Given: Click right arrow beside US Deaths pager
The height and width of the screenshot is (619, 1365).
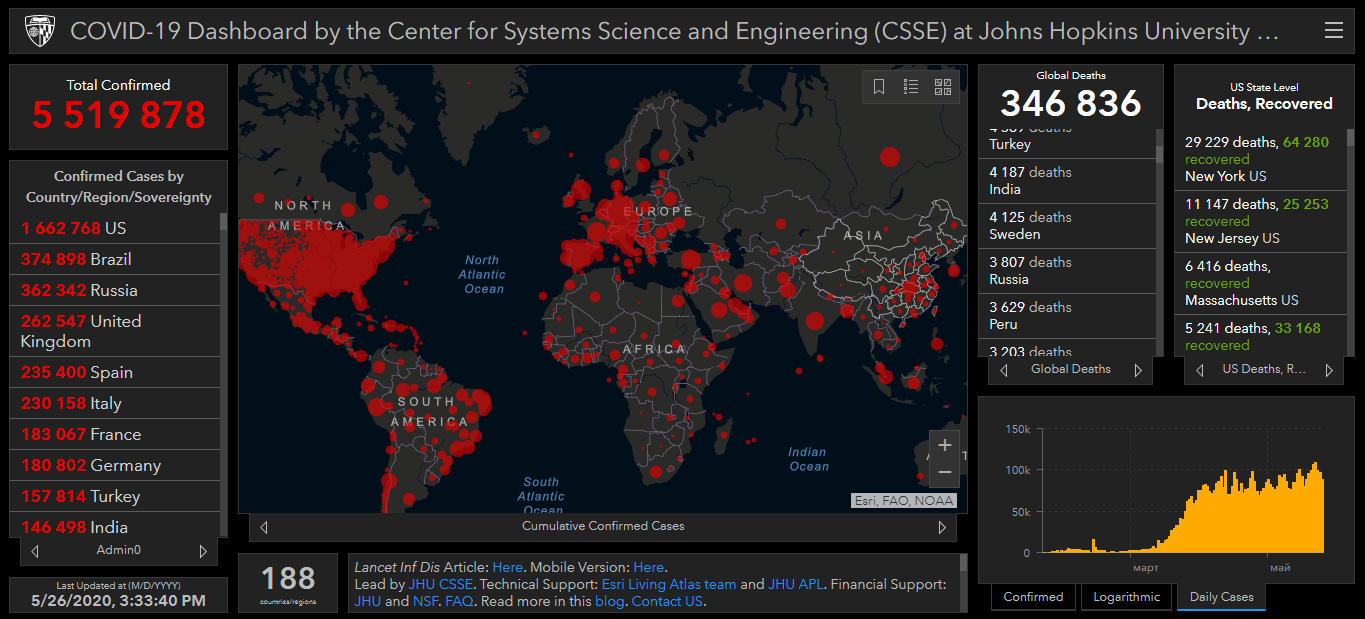Looking at the screenshot, I should pyautogui.click(x=1329, y=370).
